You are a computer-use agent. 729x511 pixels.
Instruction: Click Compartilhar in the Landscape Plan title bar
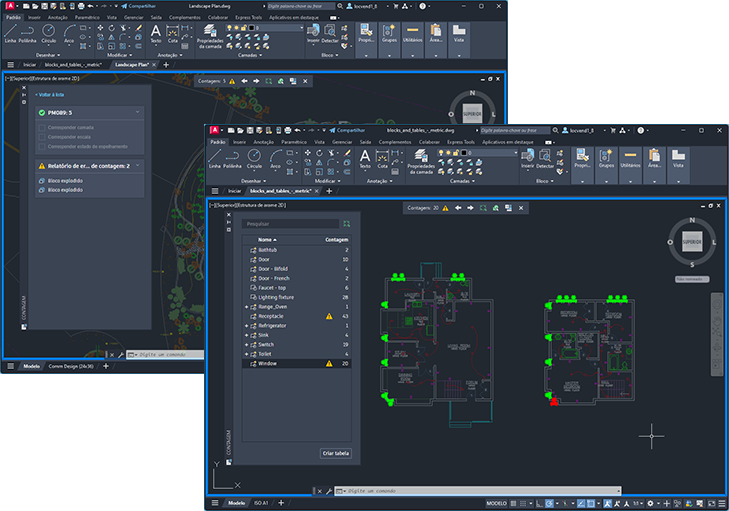138,6
